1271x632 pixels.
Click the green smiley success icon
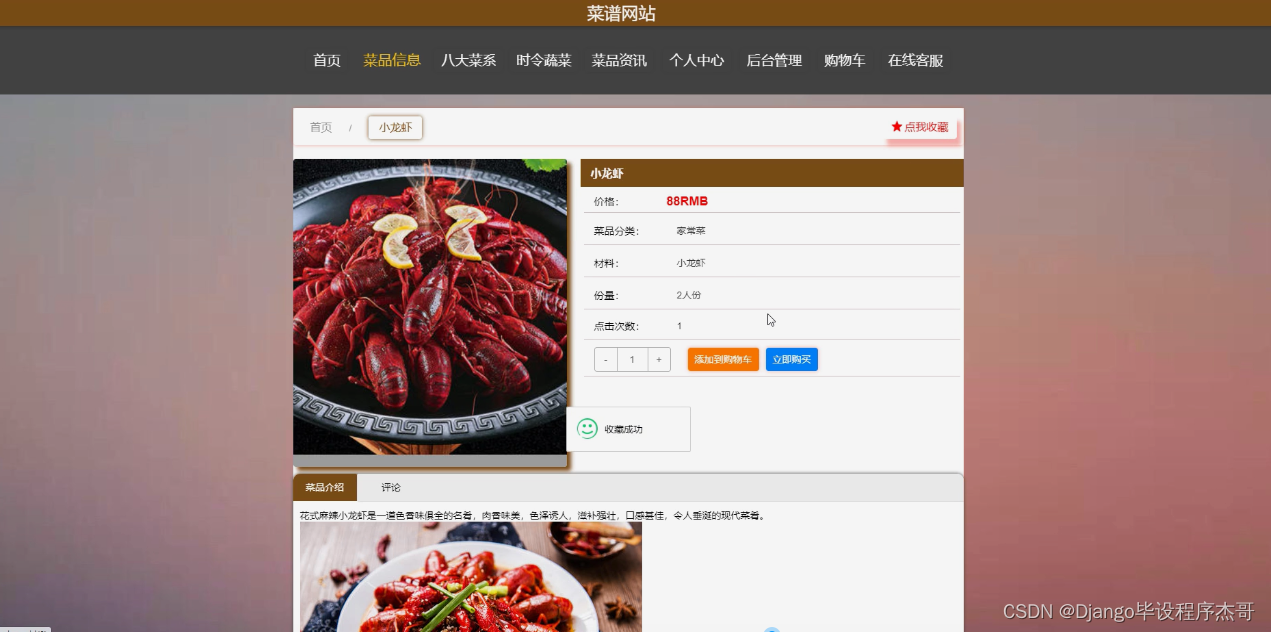[587, 428]
